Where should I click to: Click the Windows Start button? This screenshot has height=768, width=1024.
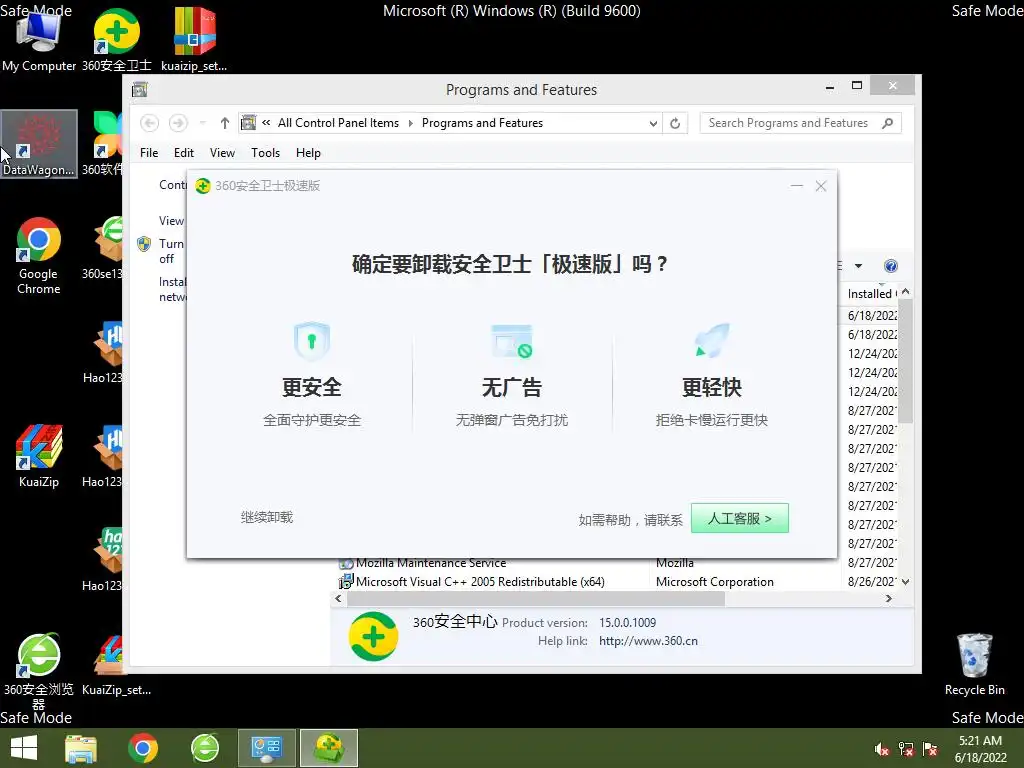24,748
